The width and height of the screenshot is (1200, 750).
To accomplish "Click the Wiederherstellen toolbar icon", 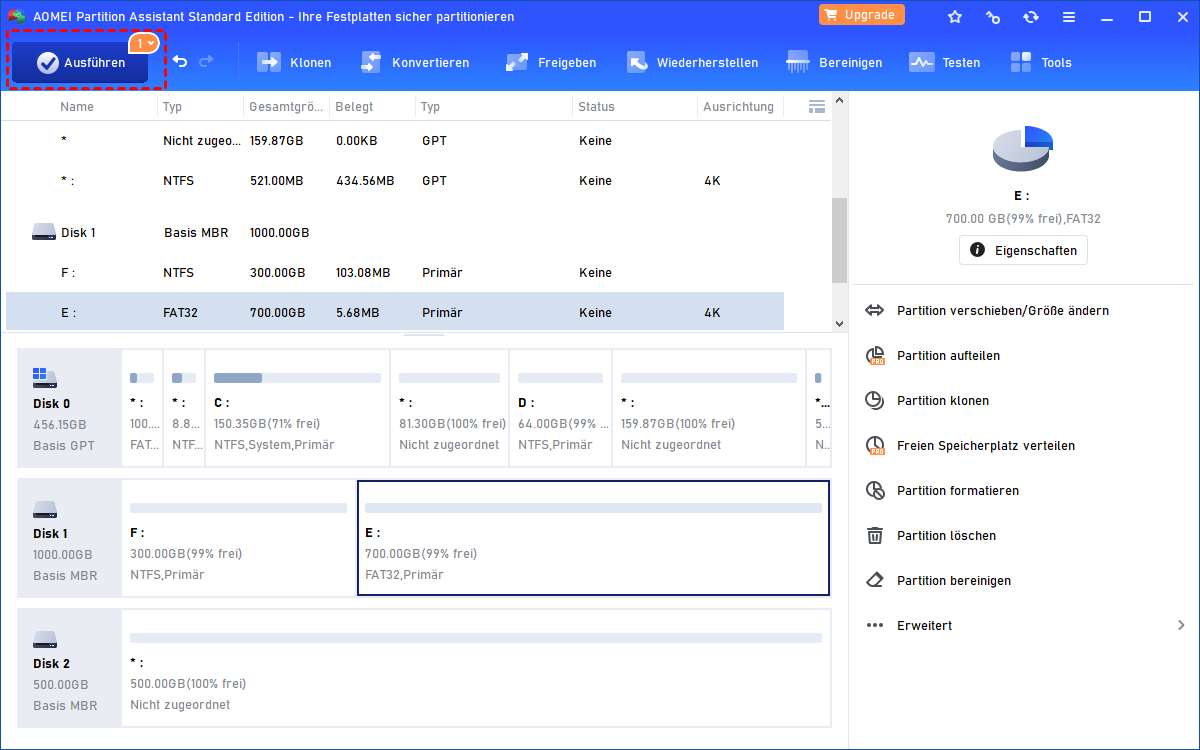I will [637, 62].
